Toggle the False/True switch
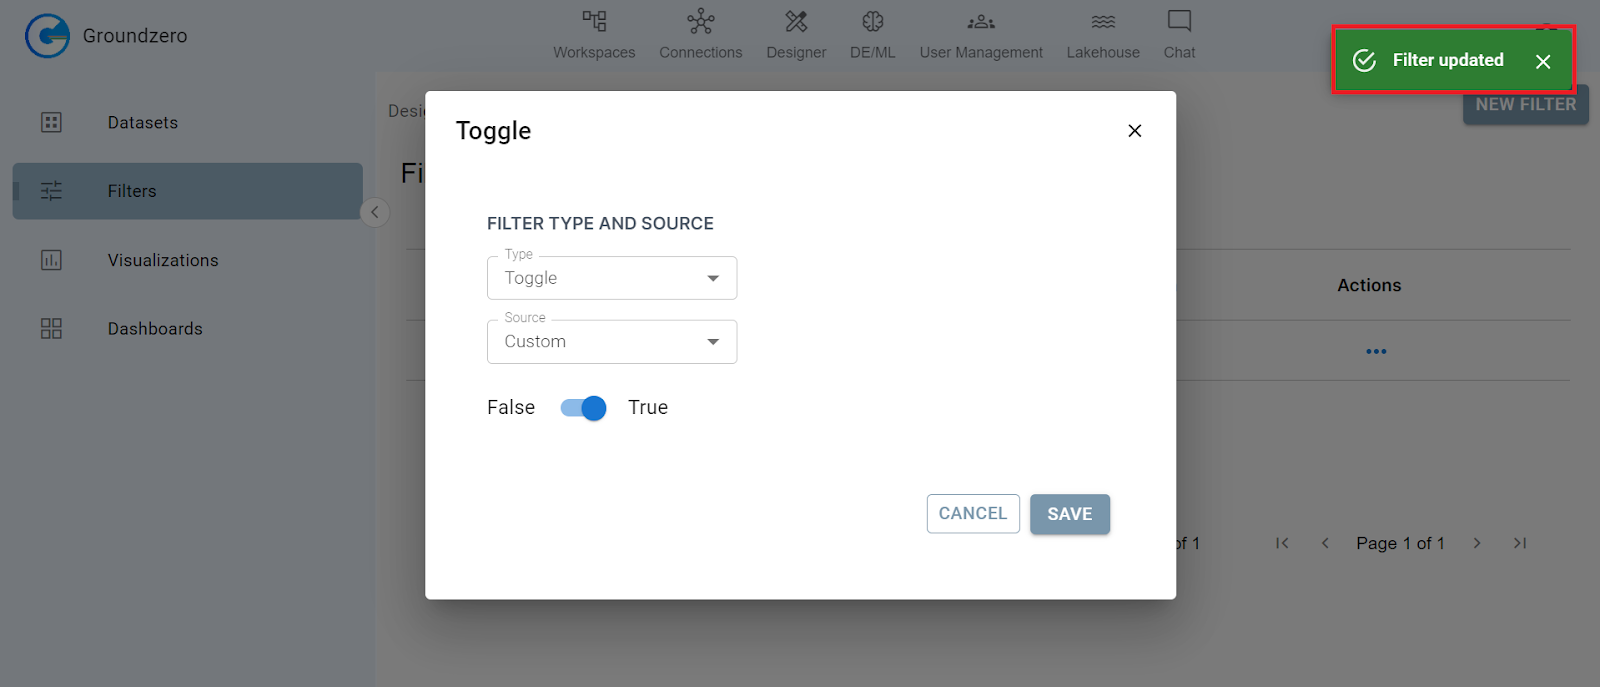1600x687 pixels. [583, 408]
